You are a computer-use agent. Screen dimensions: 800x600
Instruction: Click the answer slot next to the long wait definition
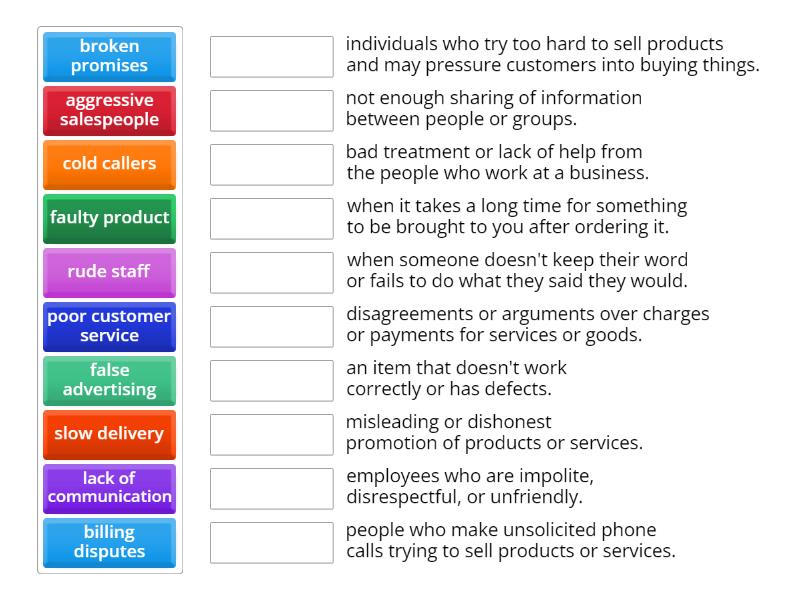click(271, 218)
